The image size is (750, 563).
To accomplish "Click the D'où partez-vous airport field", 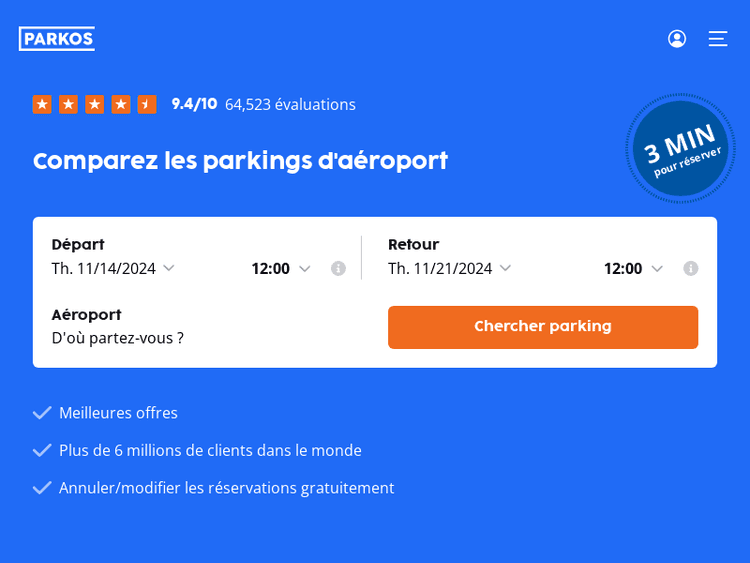I will 118,338.
